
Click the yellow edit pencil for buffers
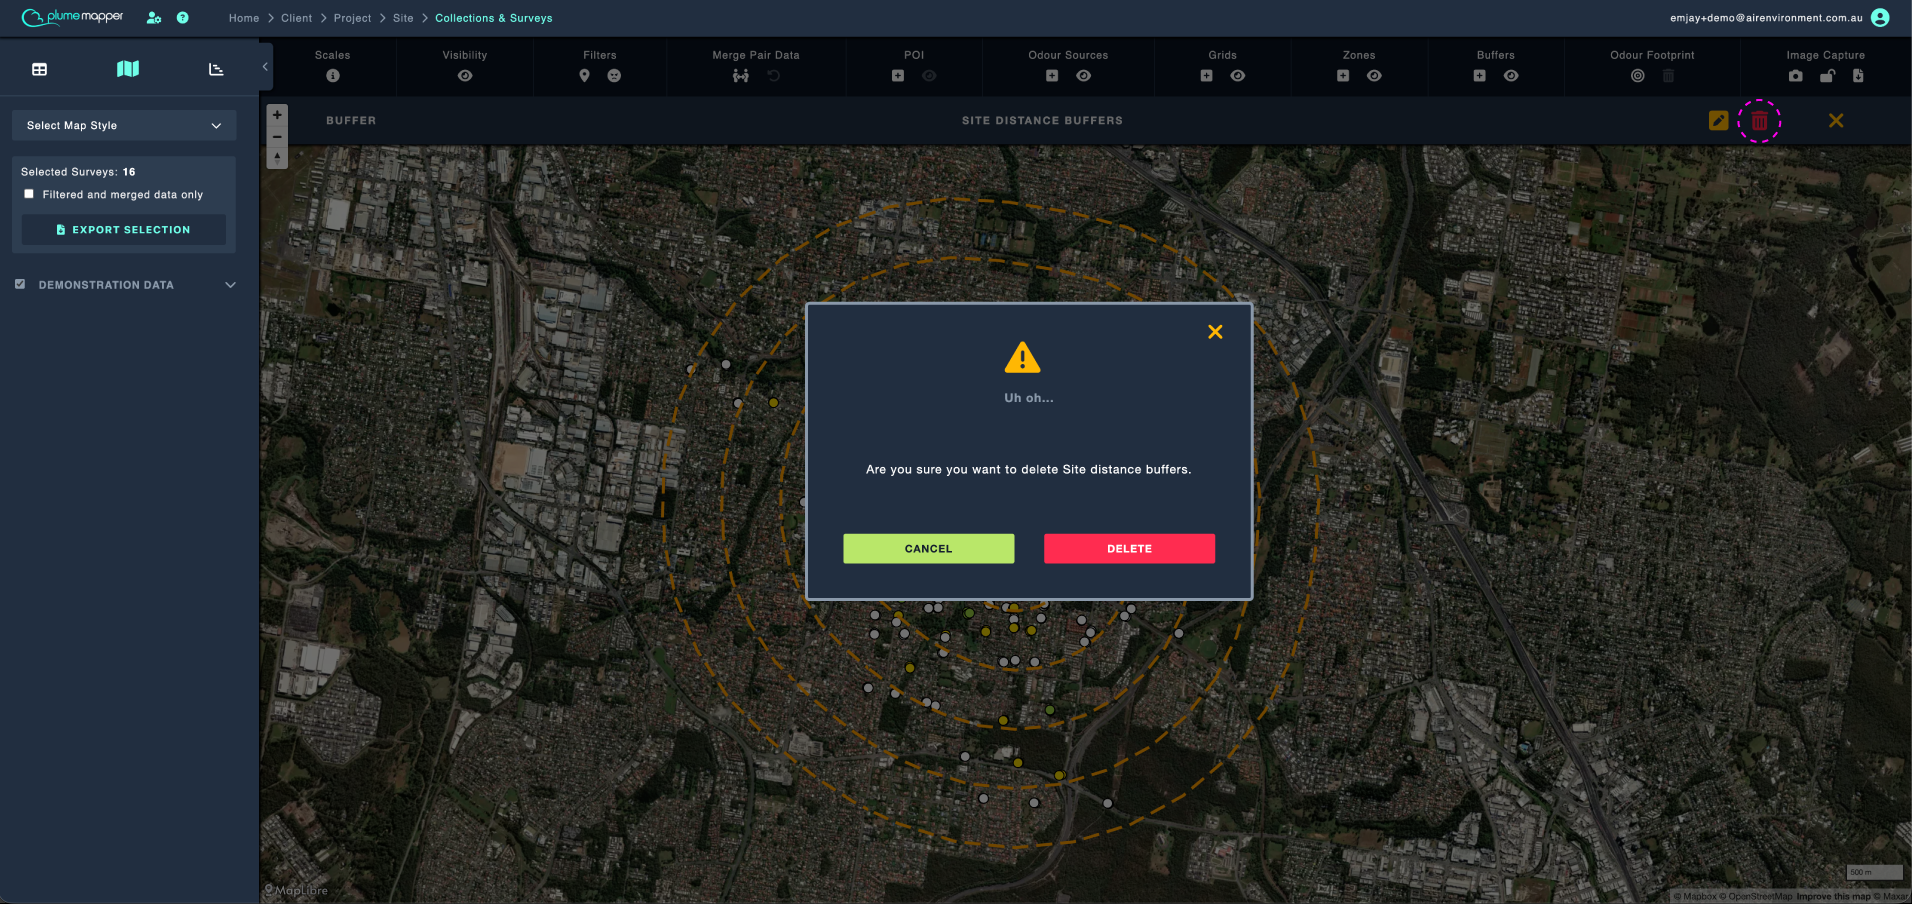1719,121
